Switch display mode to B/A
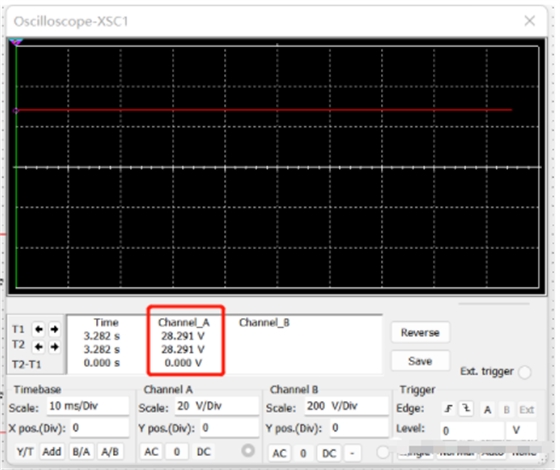The width and height of the screenshot is (560, 470). tap(81, 452)
